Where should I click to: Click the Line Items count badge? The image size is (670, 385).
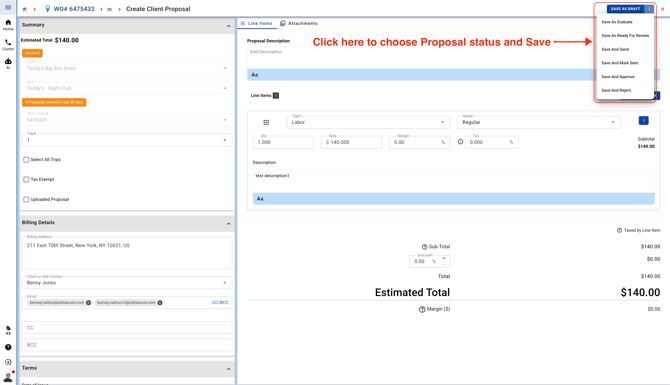pyautogui.click(x=276, y=95)
